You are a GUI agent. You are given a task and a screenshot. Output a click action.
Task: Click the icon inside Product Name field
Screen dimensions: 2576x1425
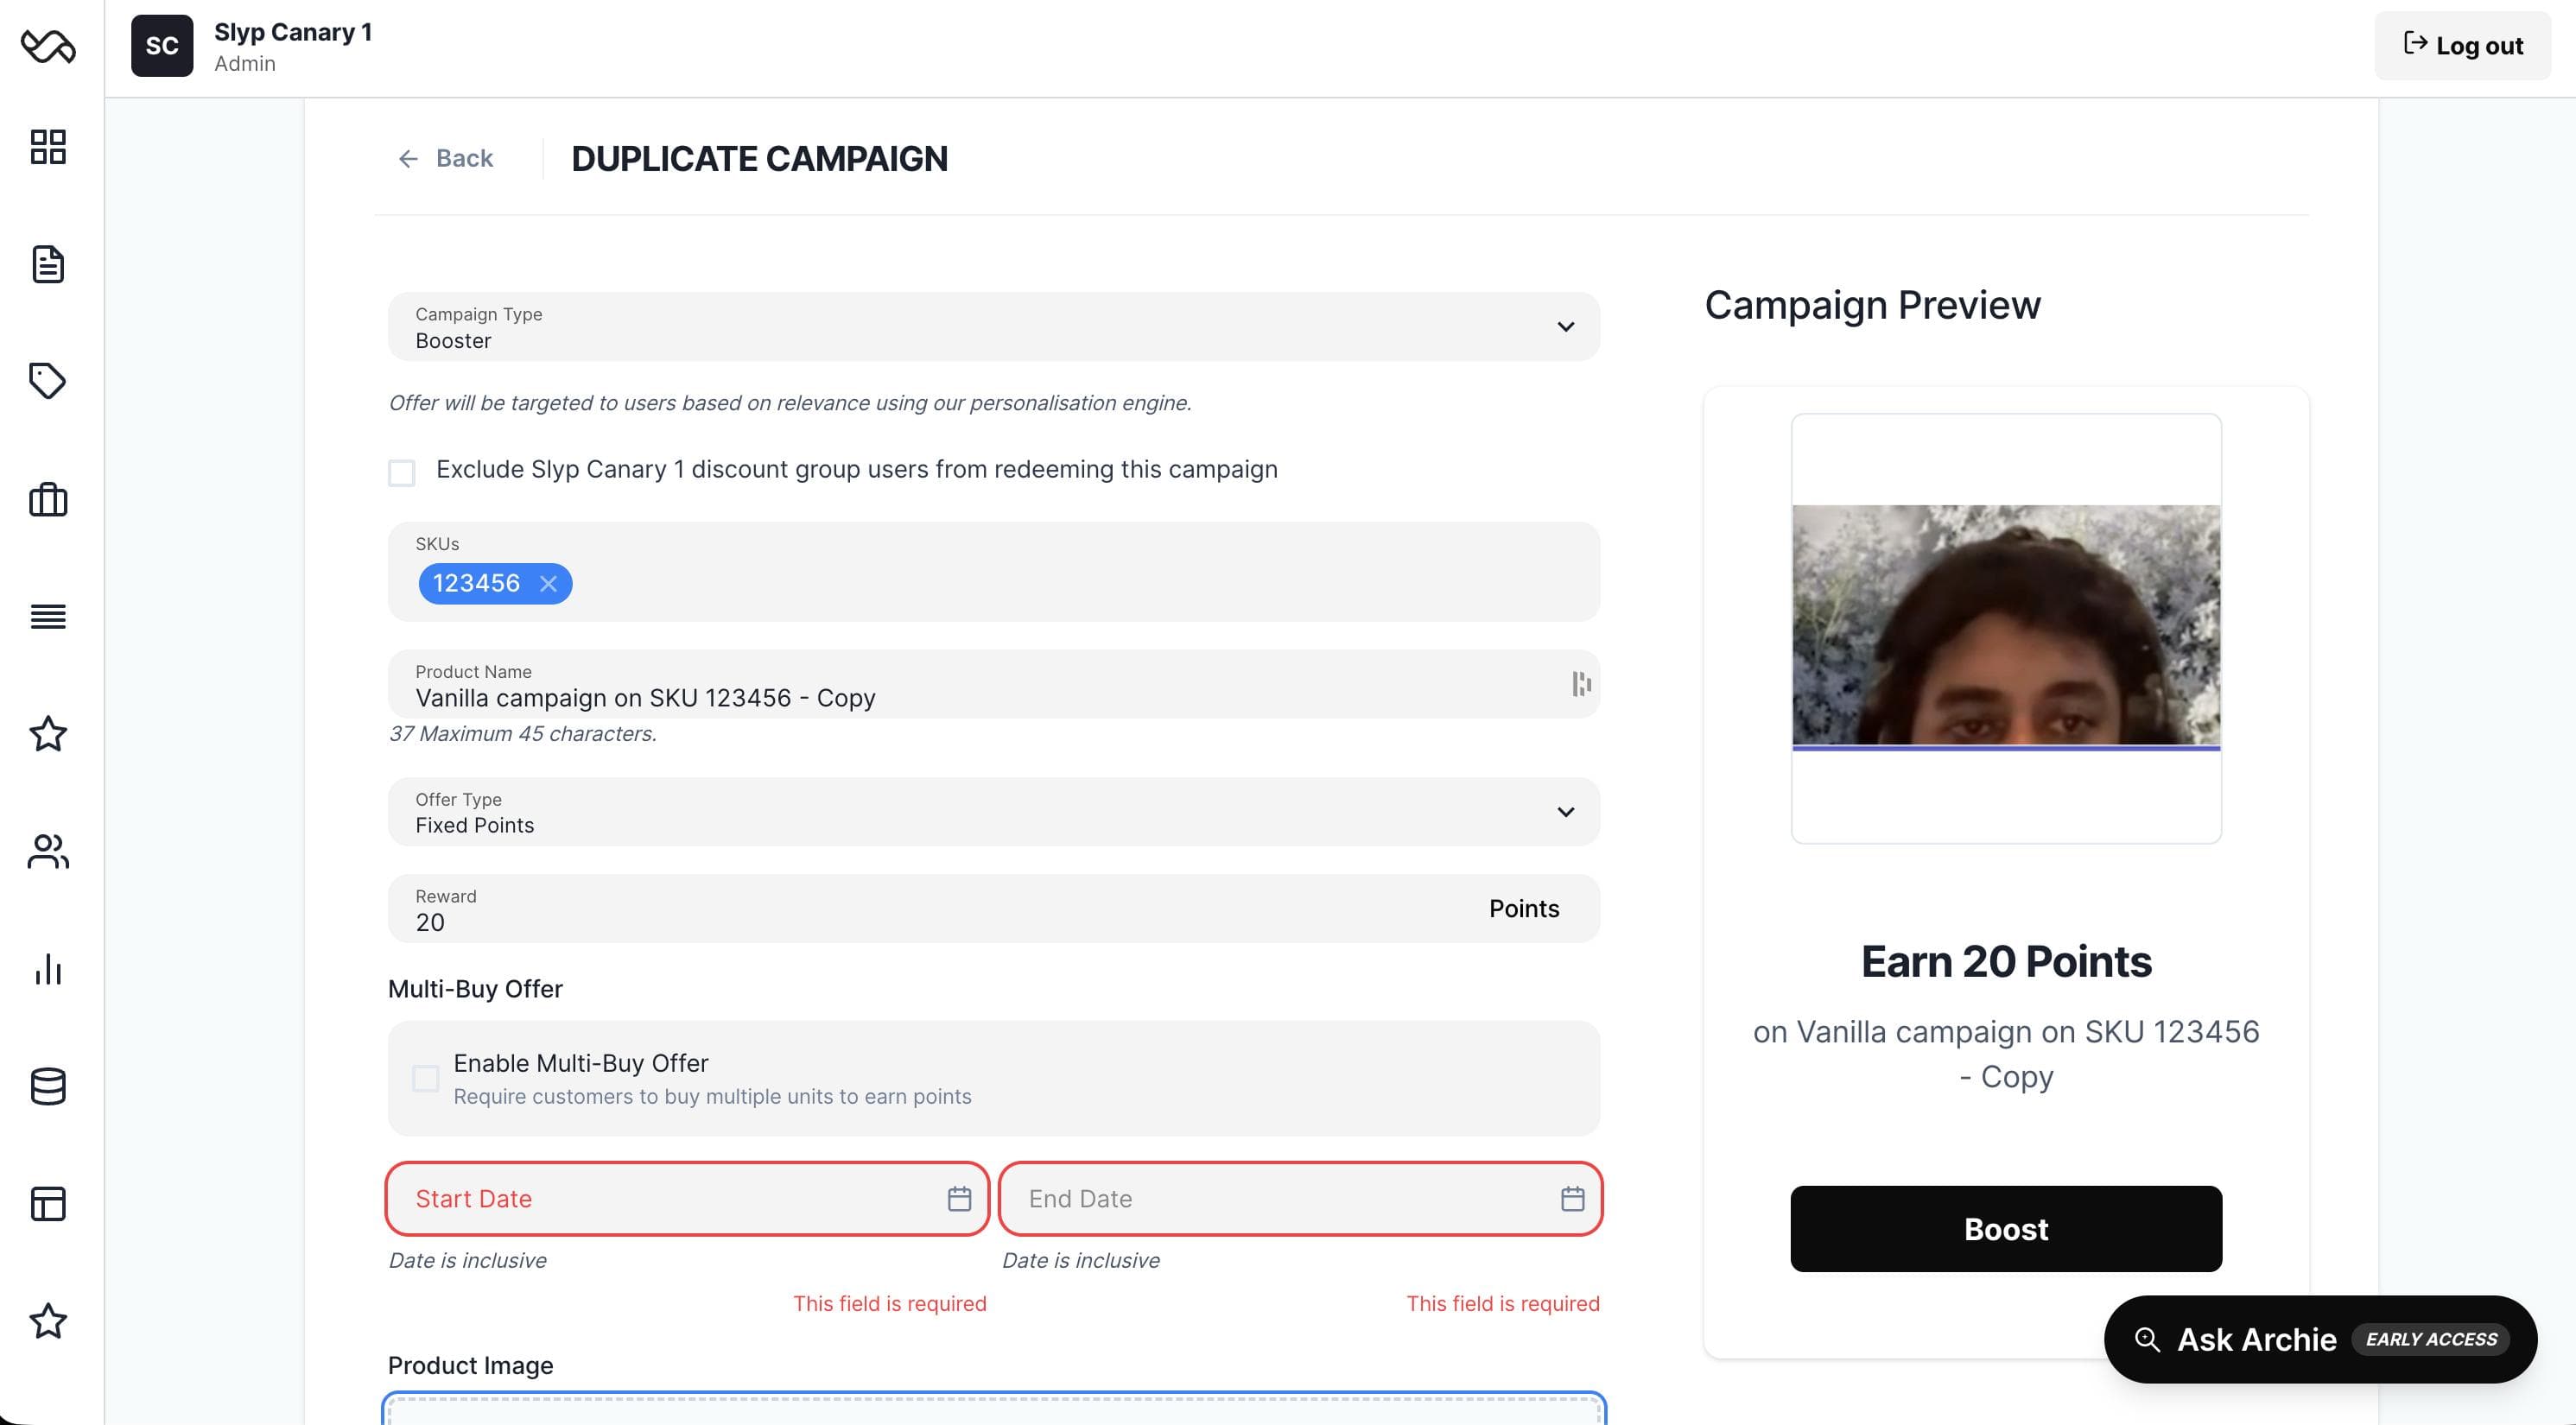pos(1581,684)
